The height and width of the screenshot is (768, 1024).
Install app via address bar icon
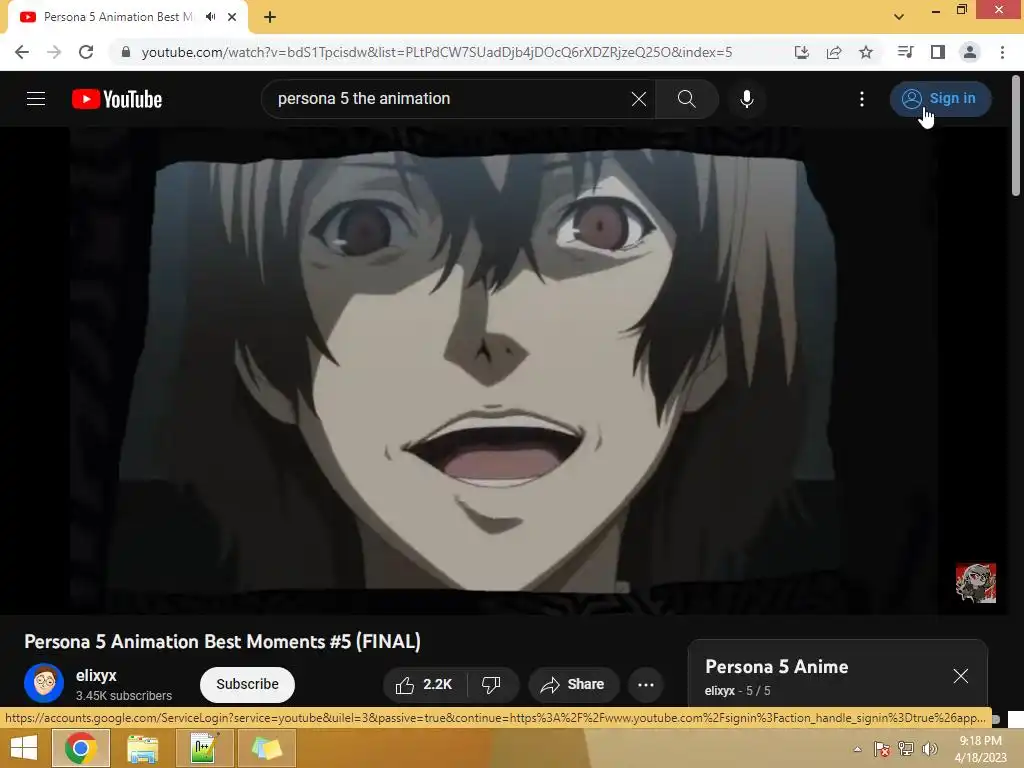802,52
